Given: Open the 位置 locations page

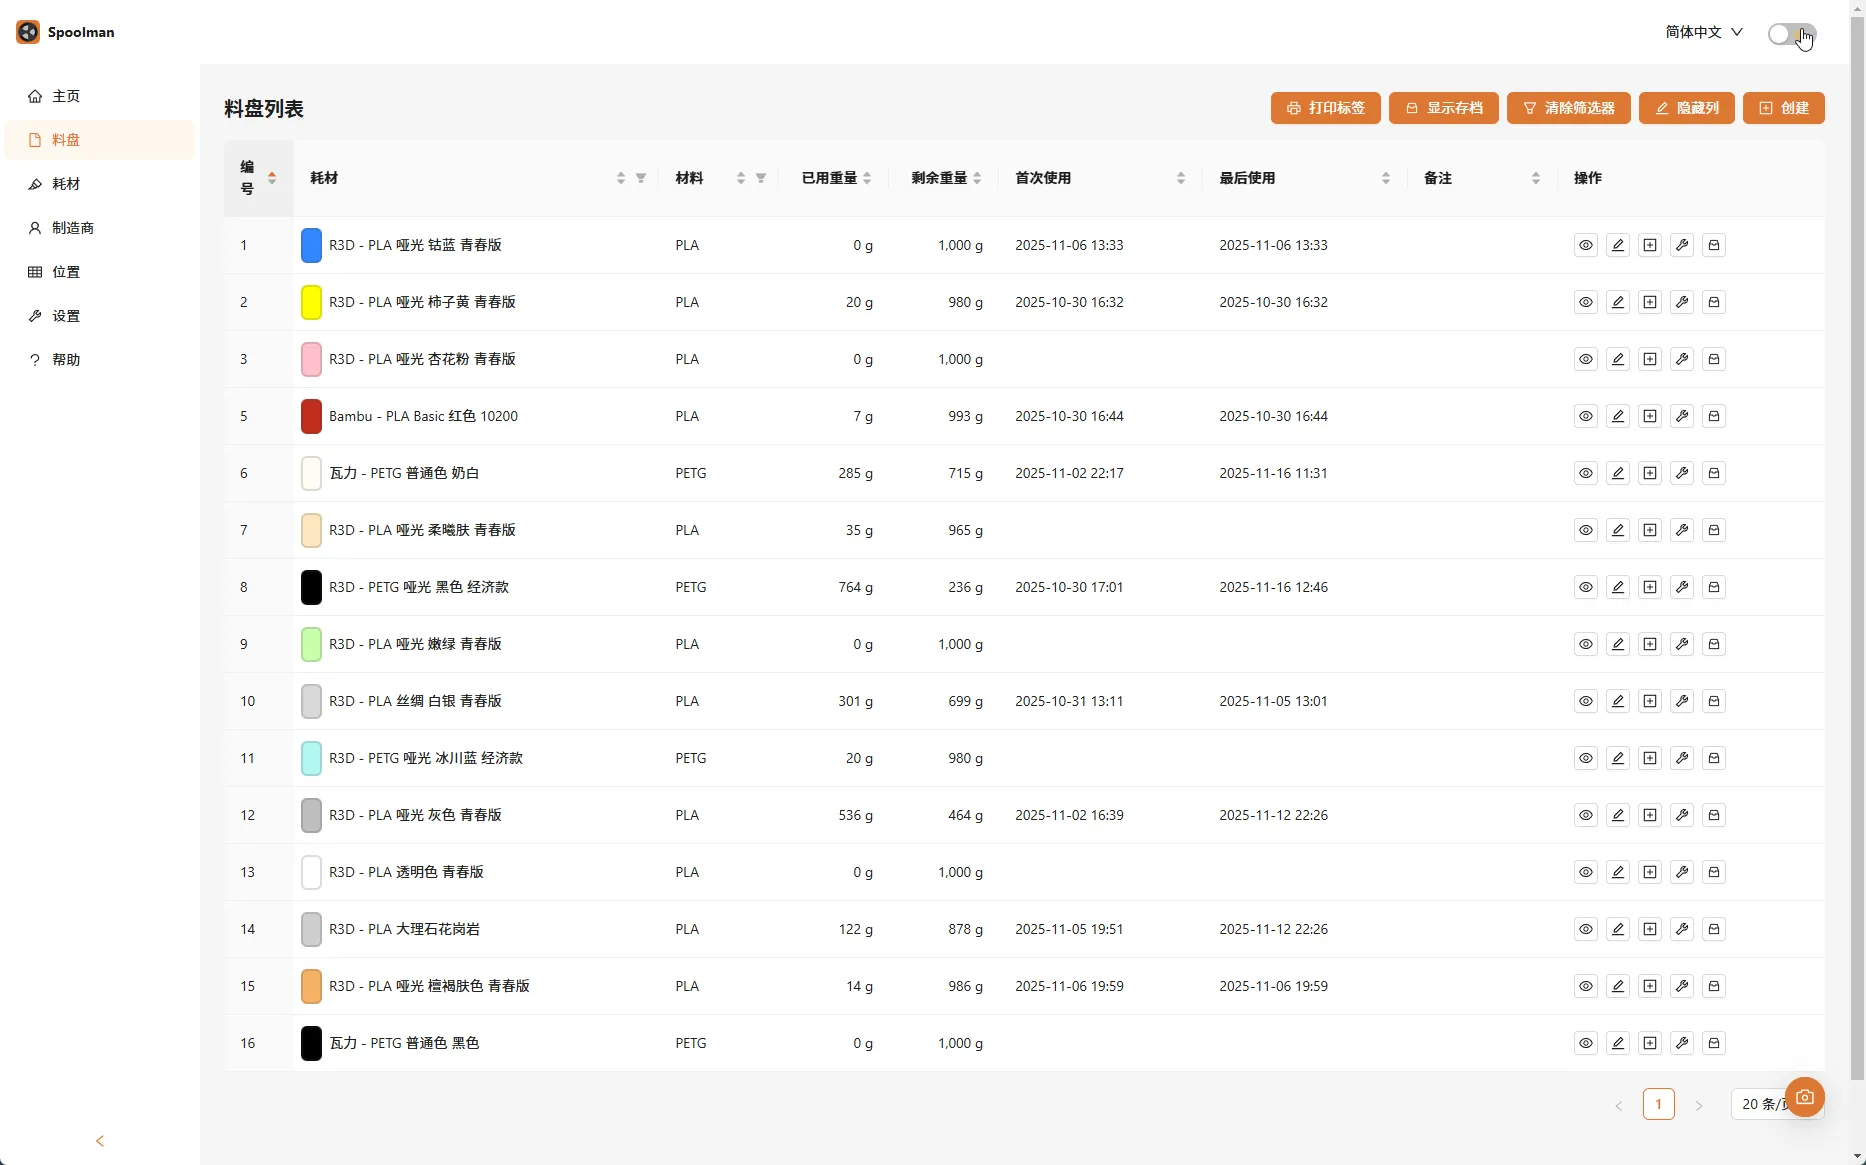Looking at the screenshot, I should pos(99,272).
